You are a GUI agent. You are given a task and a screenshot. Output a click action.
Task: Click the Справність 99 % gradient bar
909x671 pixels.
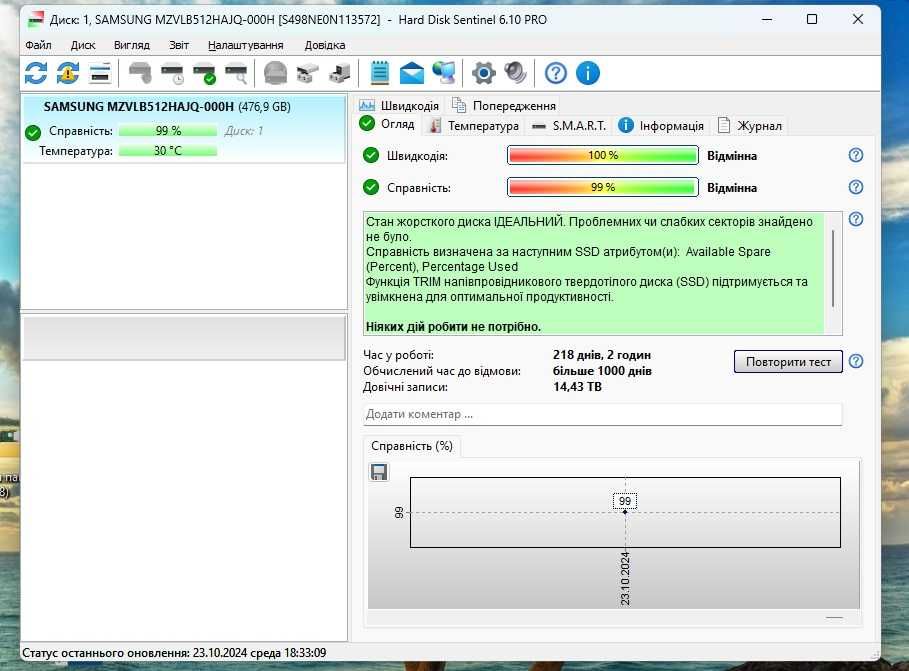tap(602, 187)
